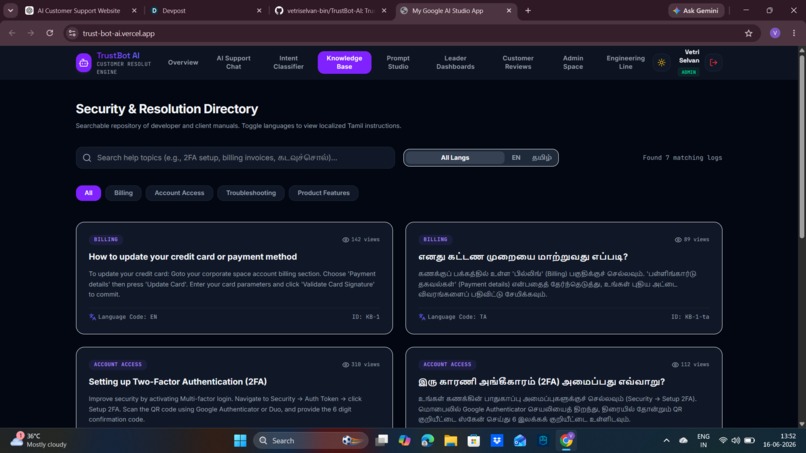Open Dropbox from taskbar

497,441
